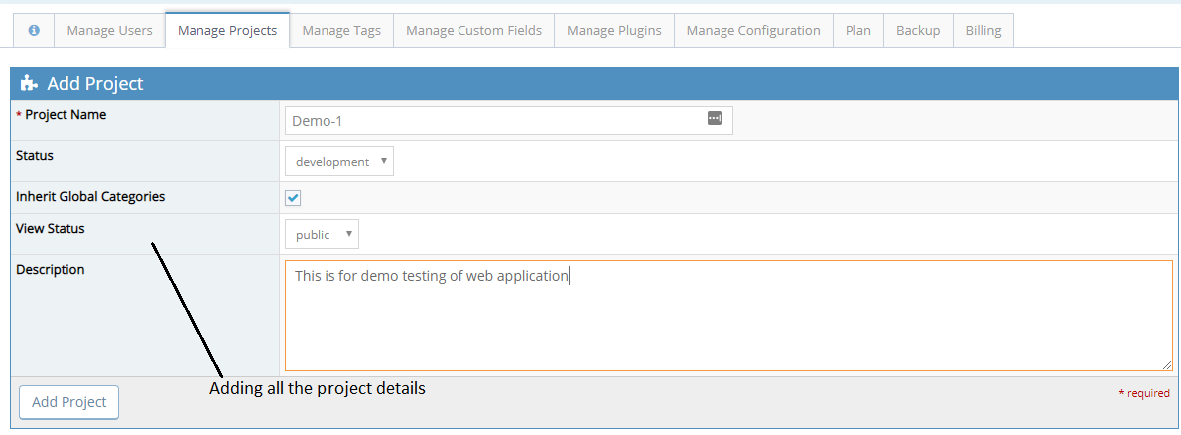
Task: Switch to the Manage Configuration tab
Action: [x=753, y=30]
